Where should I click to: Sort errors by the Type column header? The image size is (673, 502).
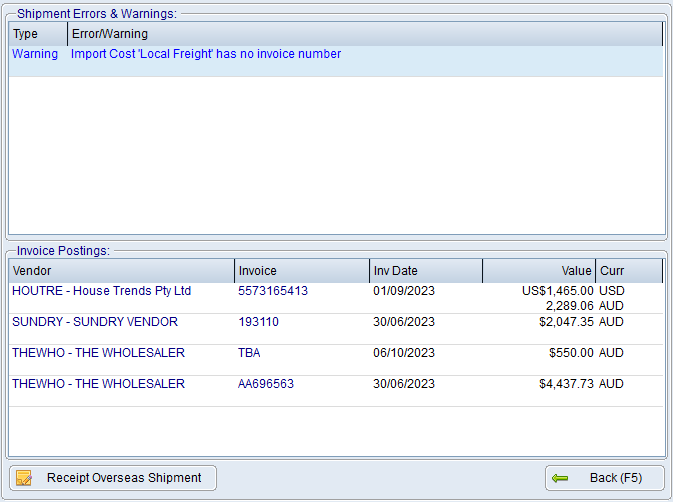tap(38, 34)
